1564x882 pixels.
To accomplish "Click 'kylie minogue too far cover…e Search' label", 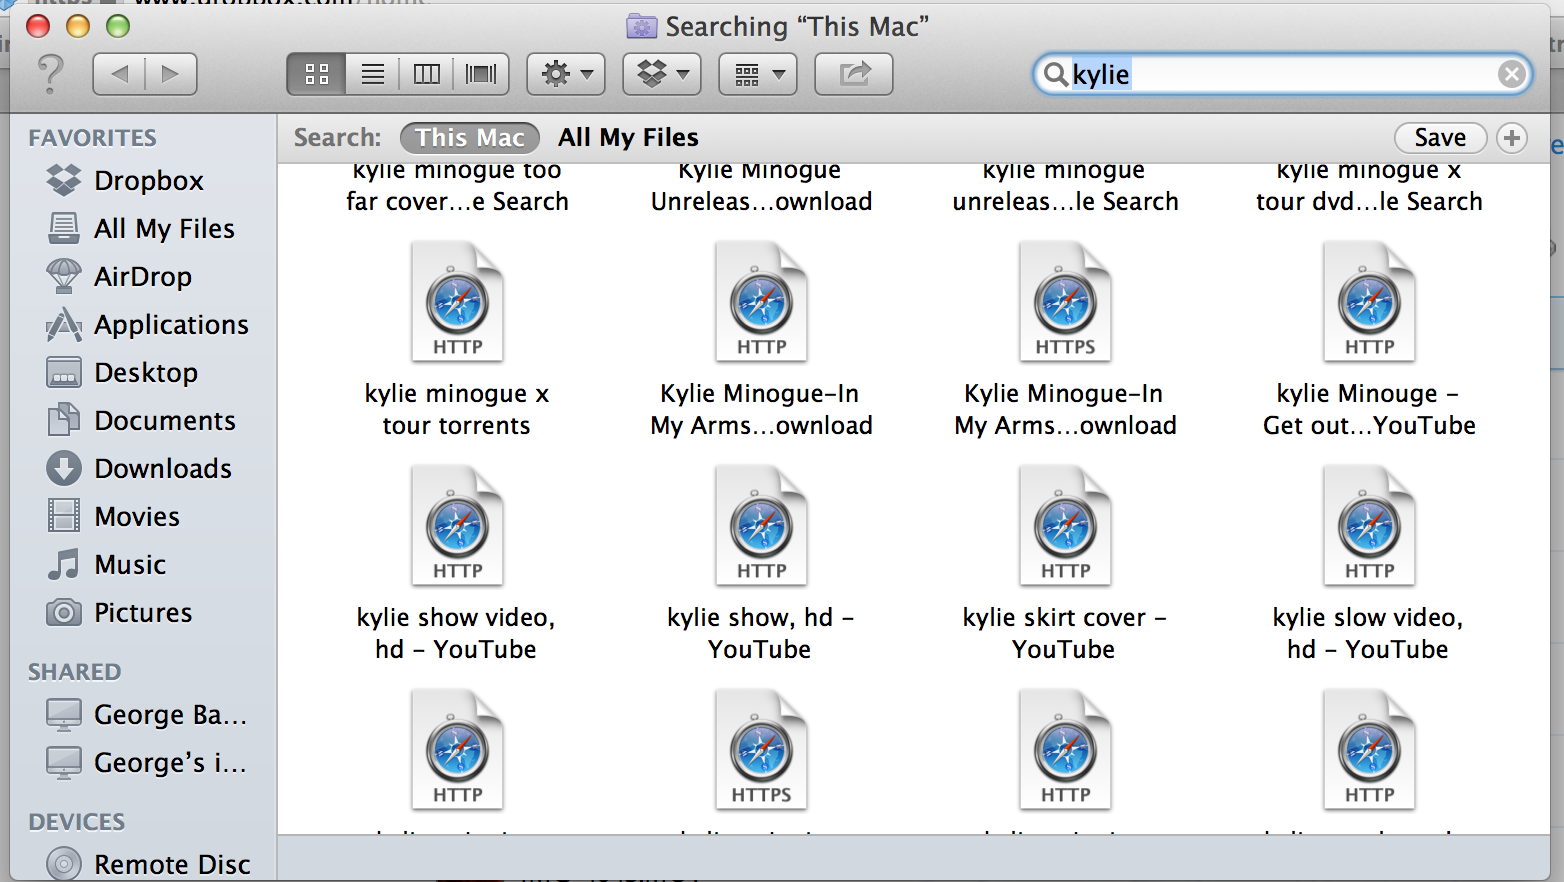I will tap(457, 187).
